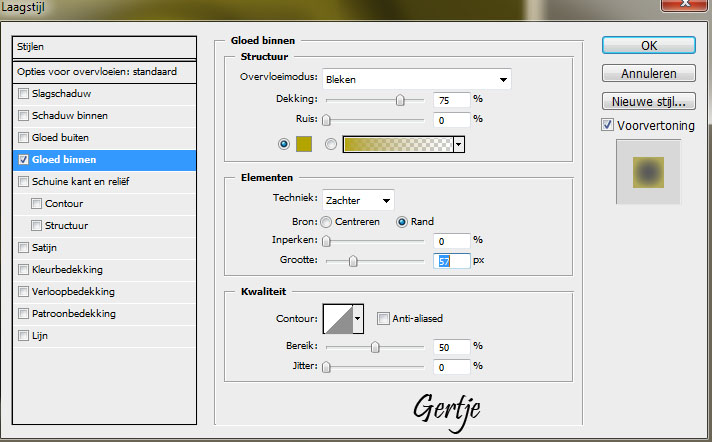Uncheck the Gloed binnen checkbox
This screenshot has height=442, width=712.
click(23, 159)
